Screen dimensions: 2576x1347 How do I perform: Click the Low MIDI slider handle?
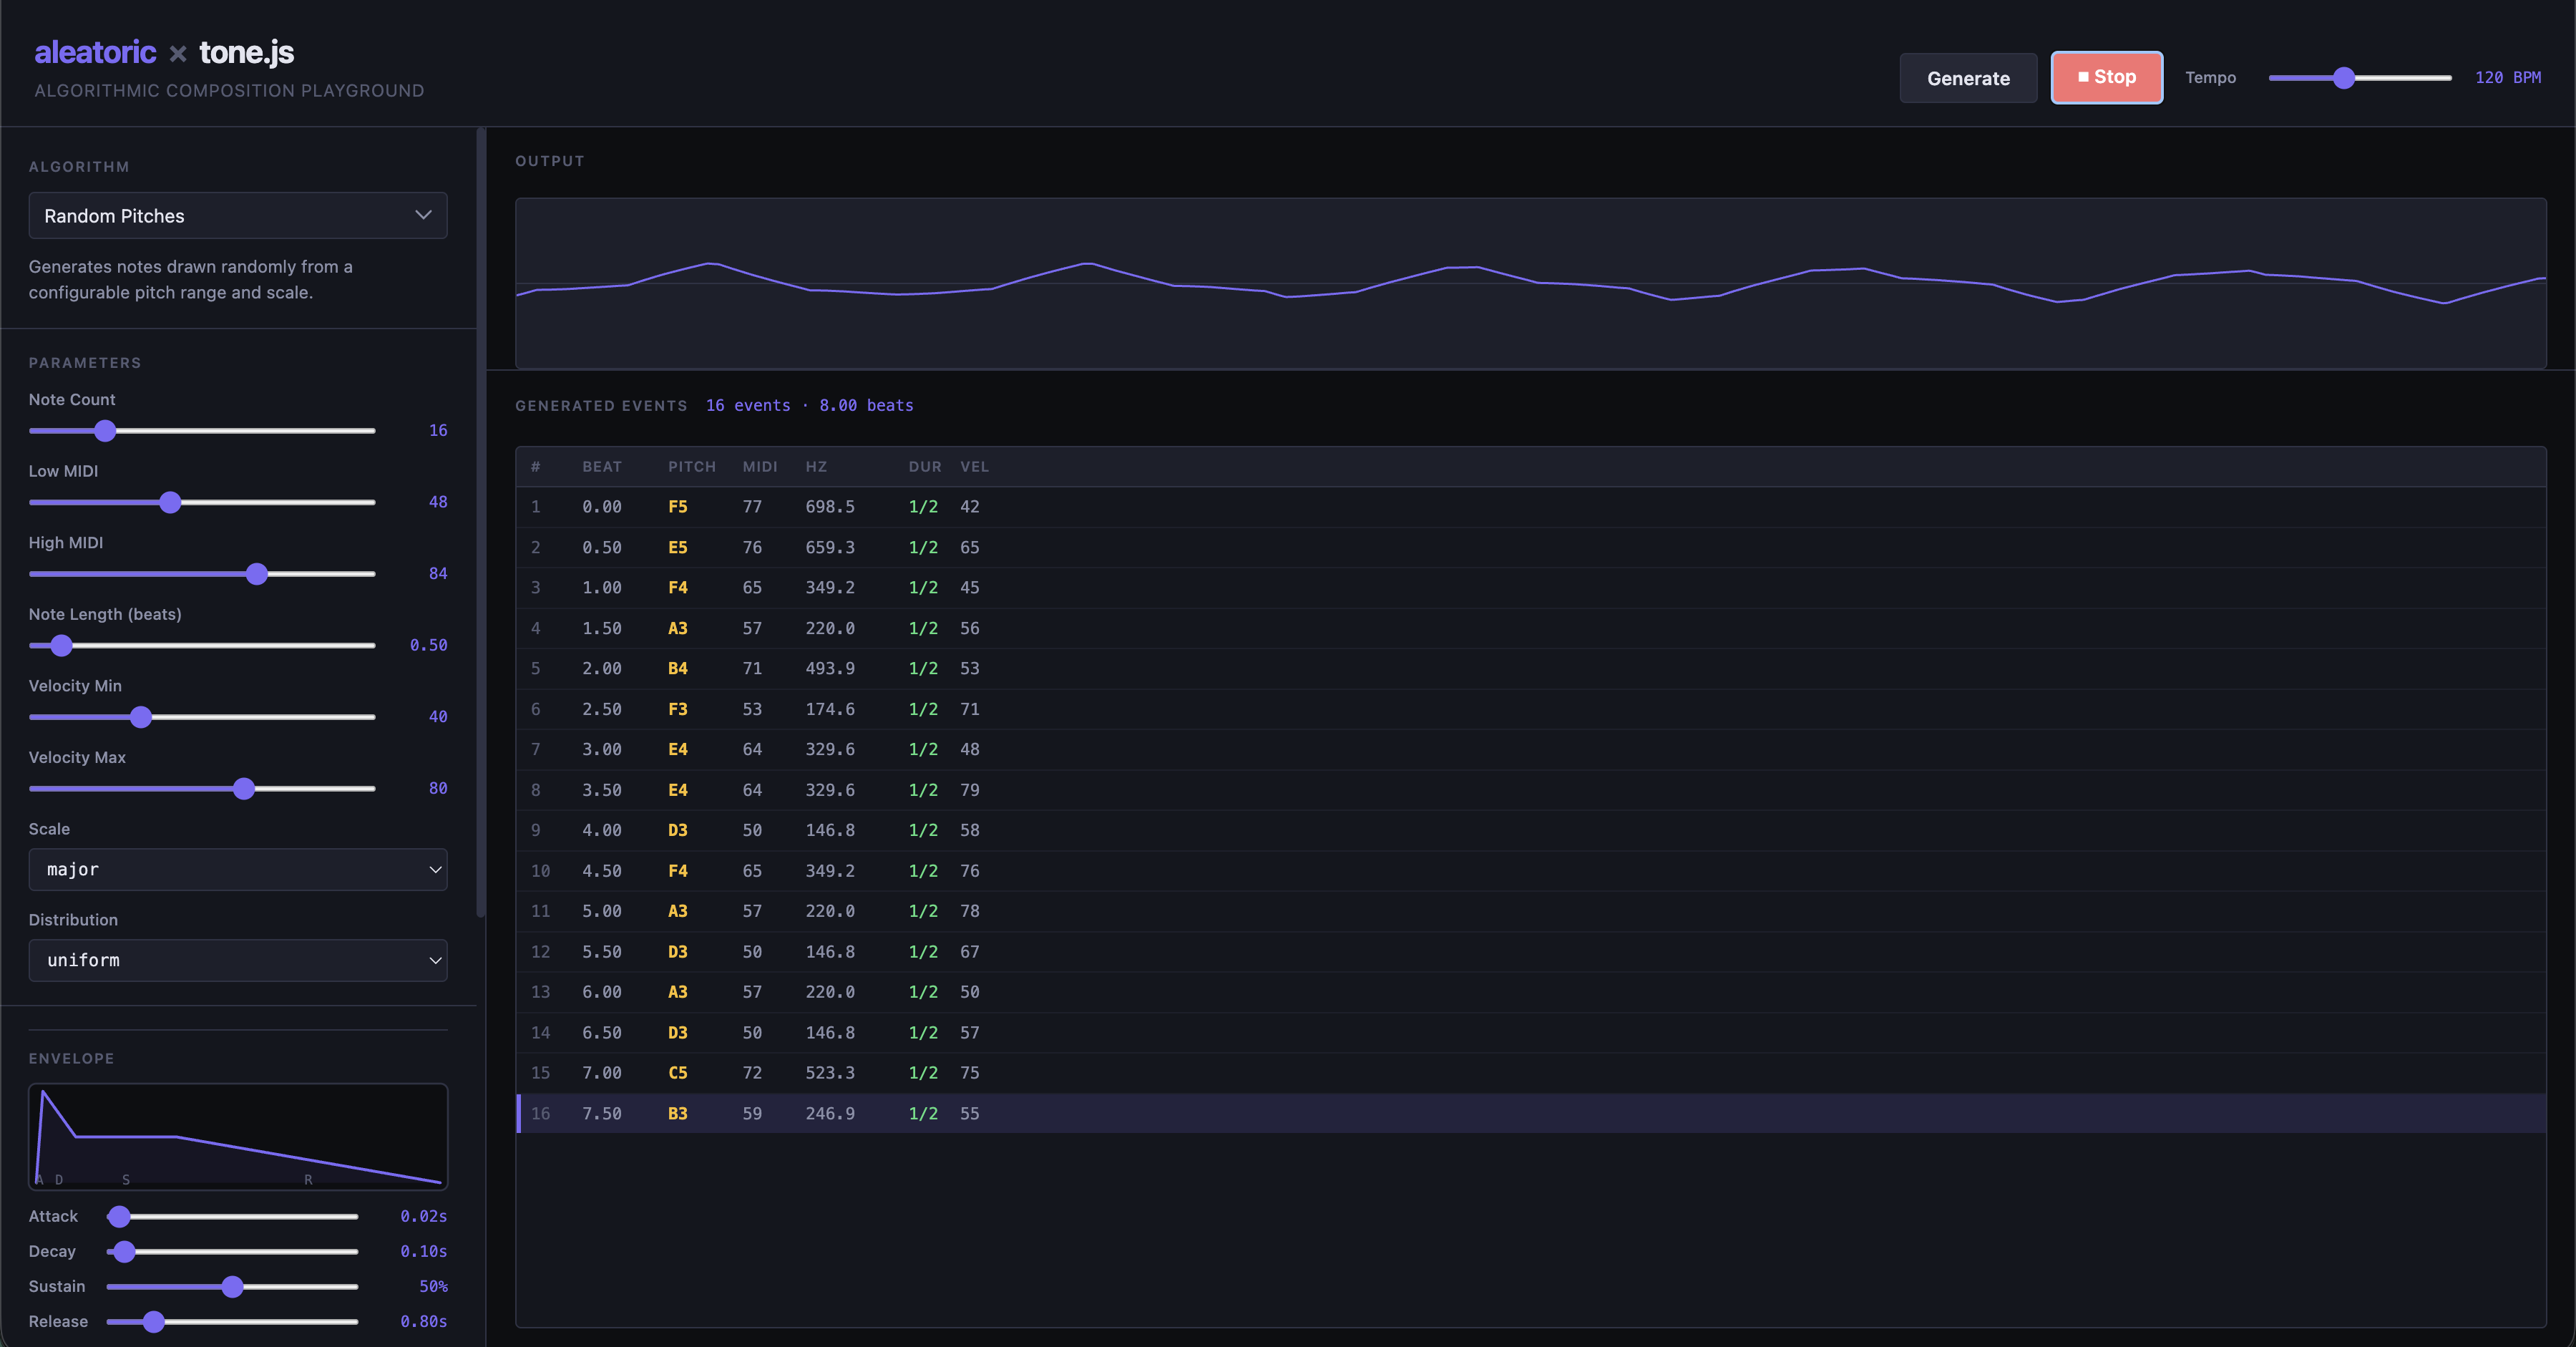(x=170, y=502)
